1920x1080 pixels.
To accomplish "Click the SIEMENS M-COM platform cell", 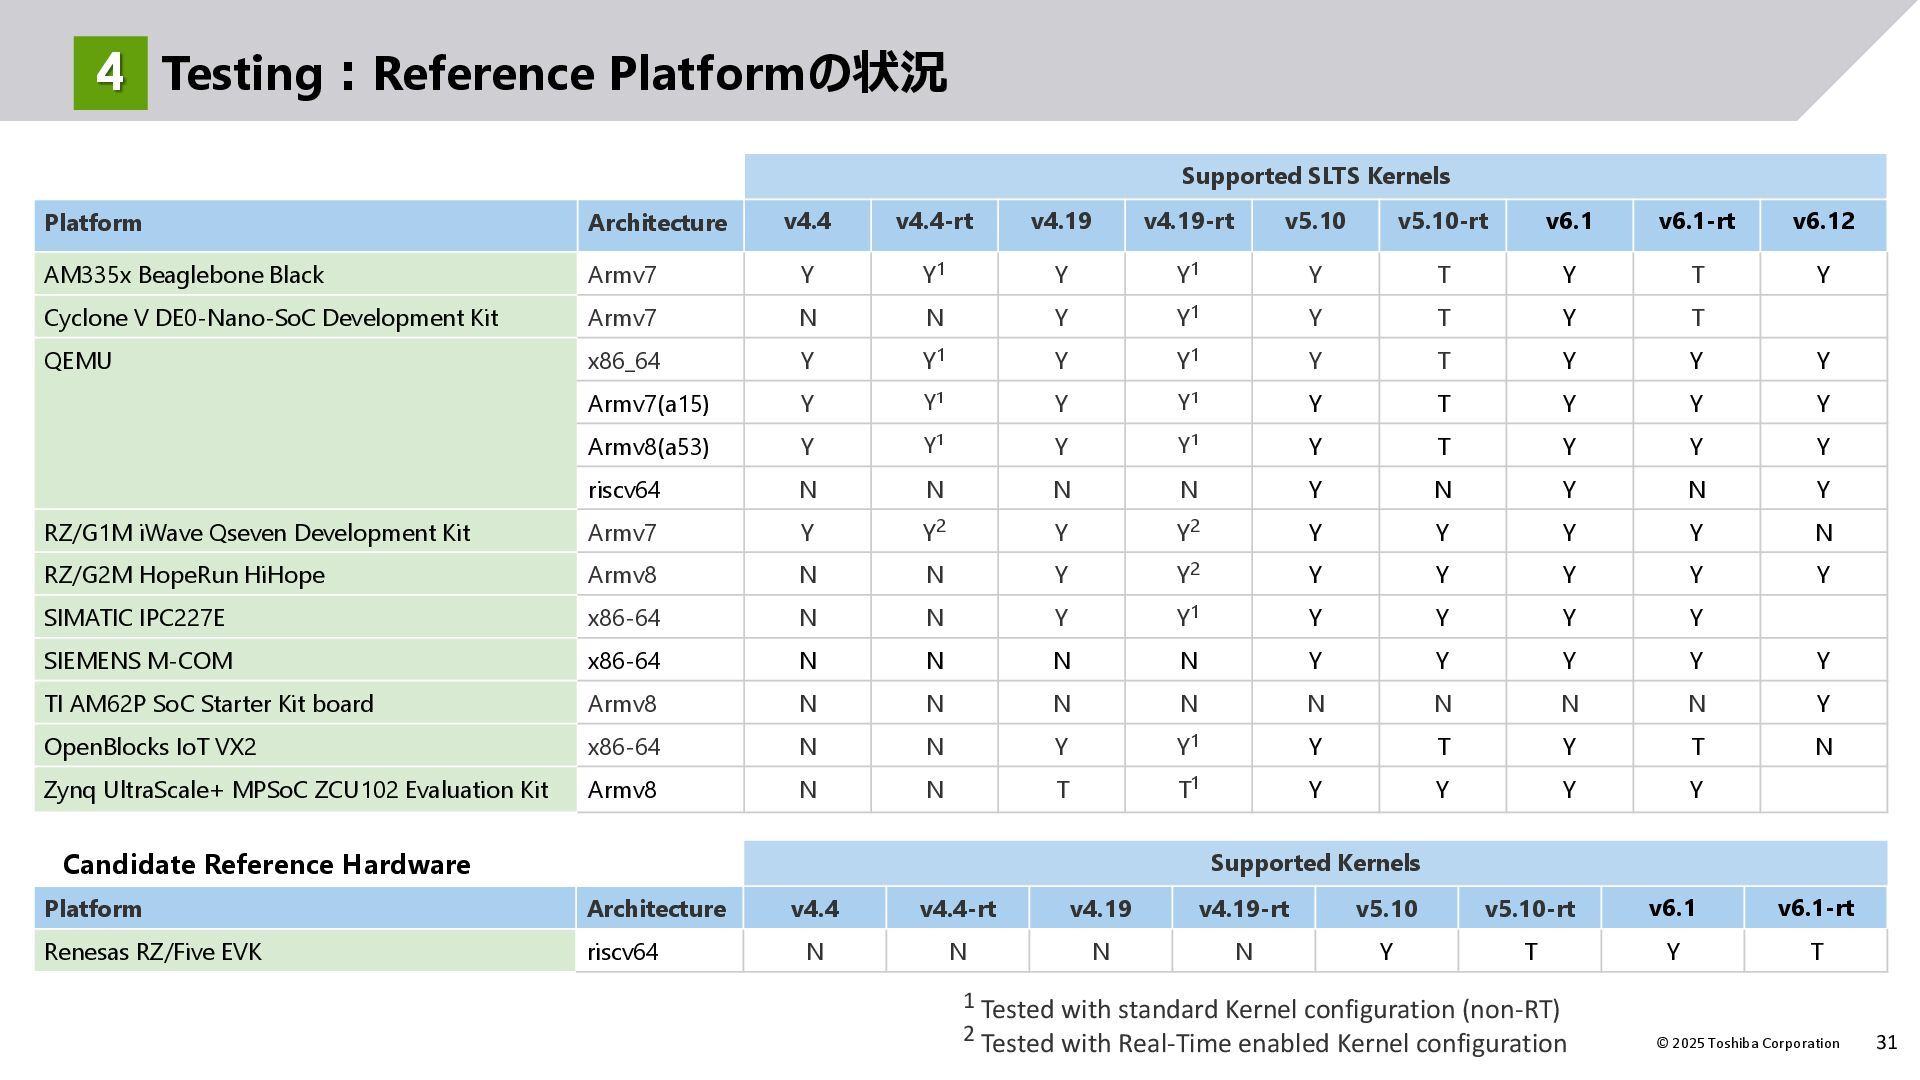I will [x=138, y=661].
